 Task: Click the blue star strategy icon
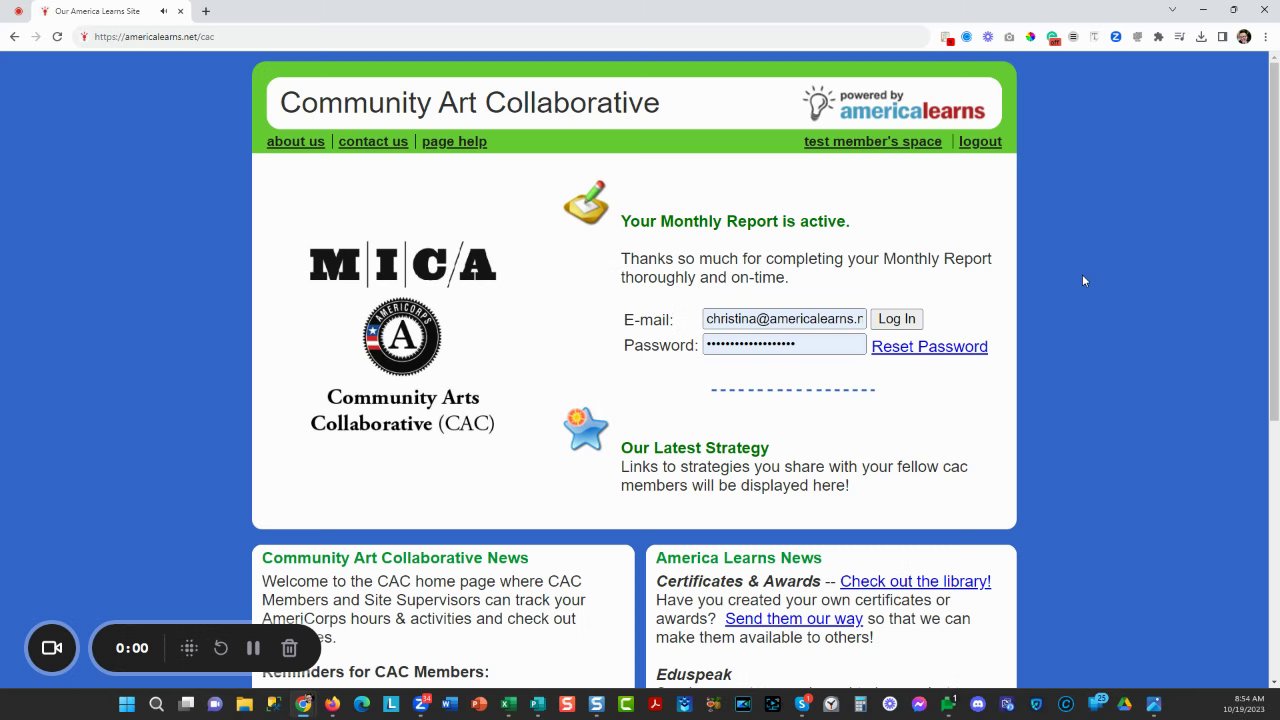click(x=586, y=429)
